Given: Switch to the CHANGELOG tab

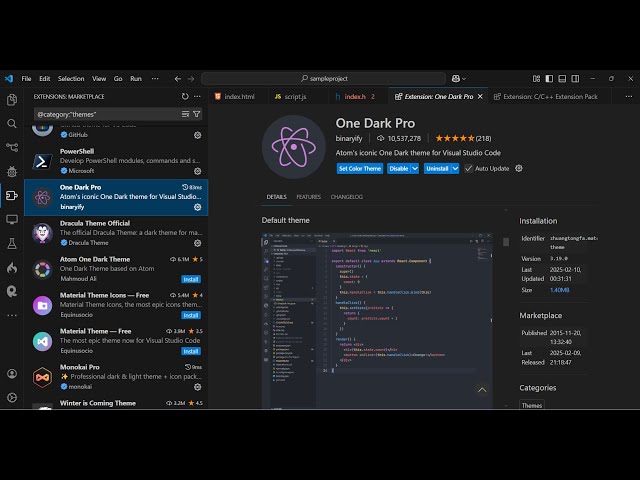Looking at the screenshot, I should (346, 197).
